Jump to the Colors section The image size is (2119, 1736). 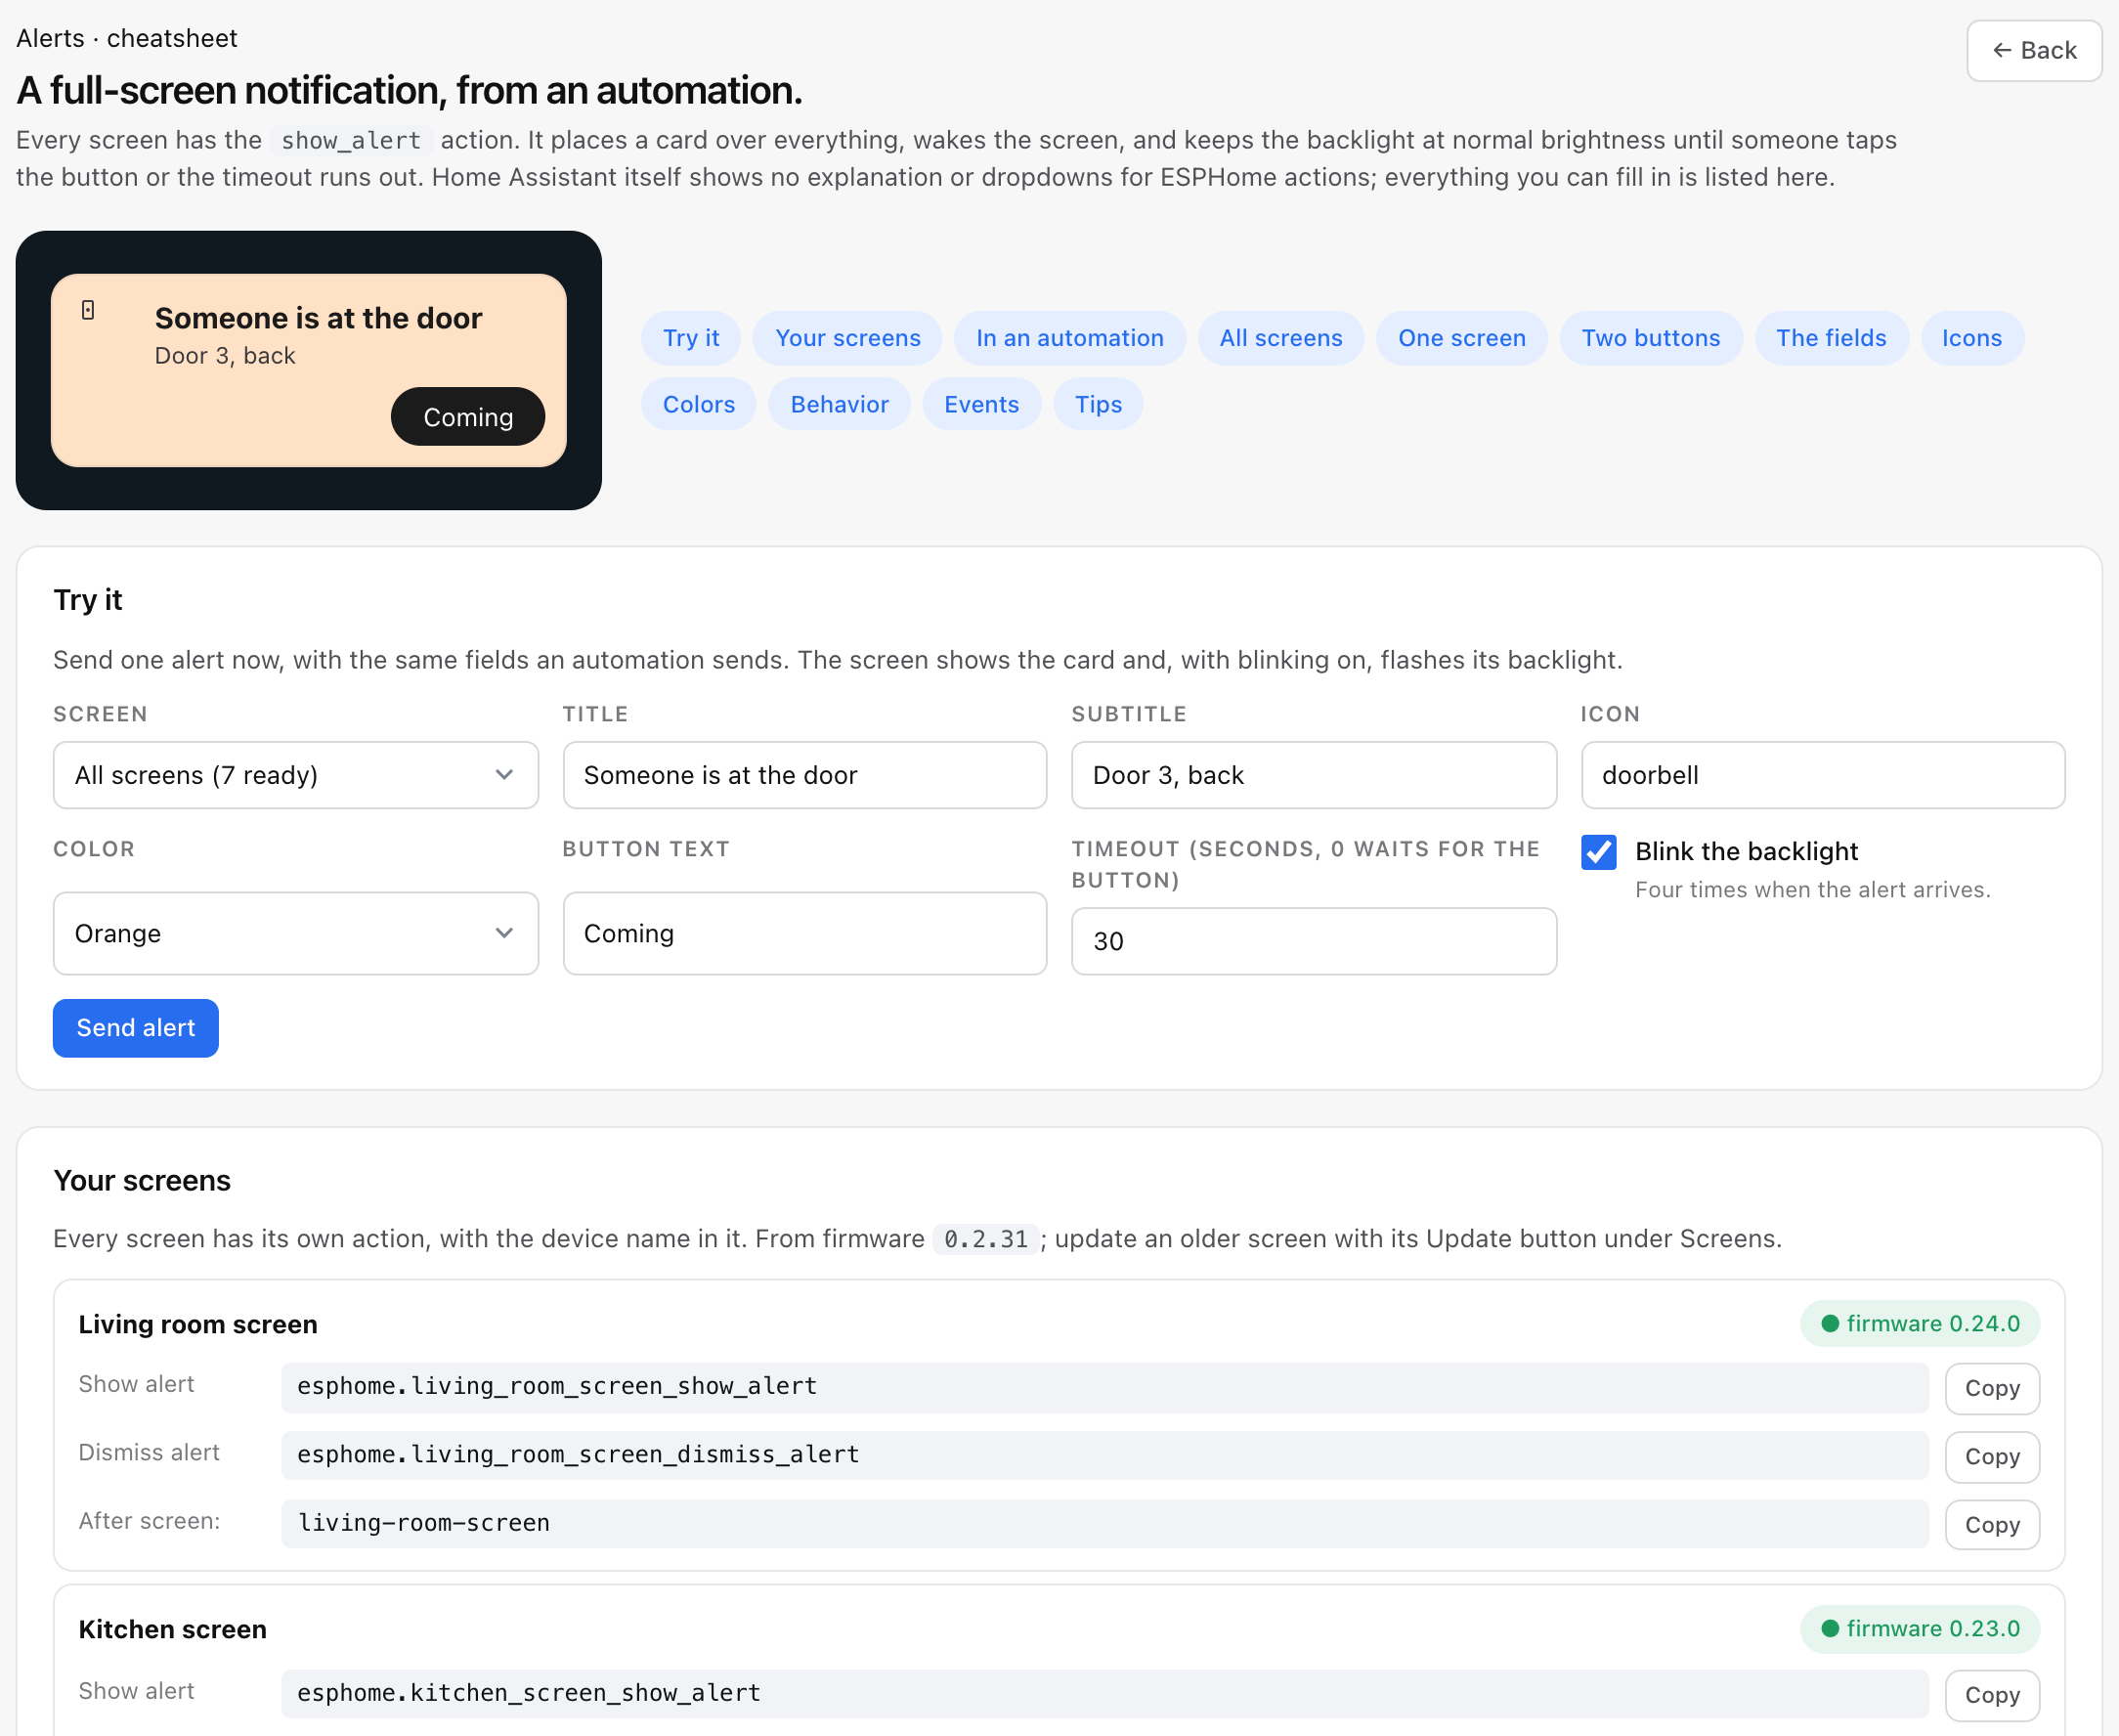[x=698, y=404]
